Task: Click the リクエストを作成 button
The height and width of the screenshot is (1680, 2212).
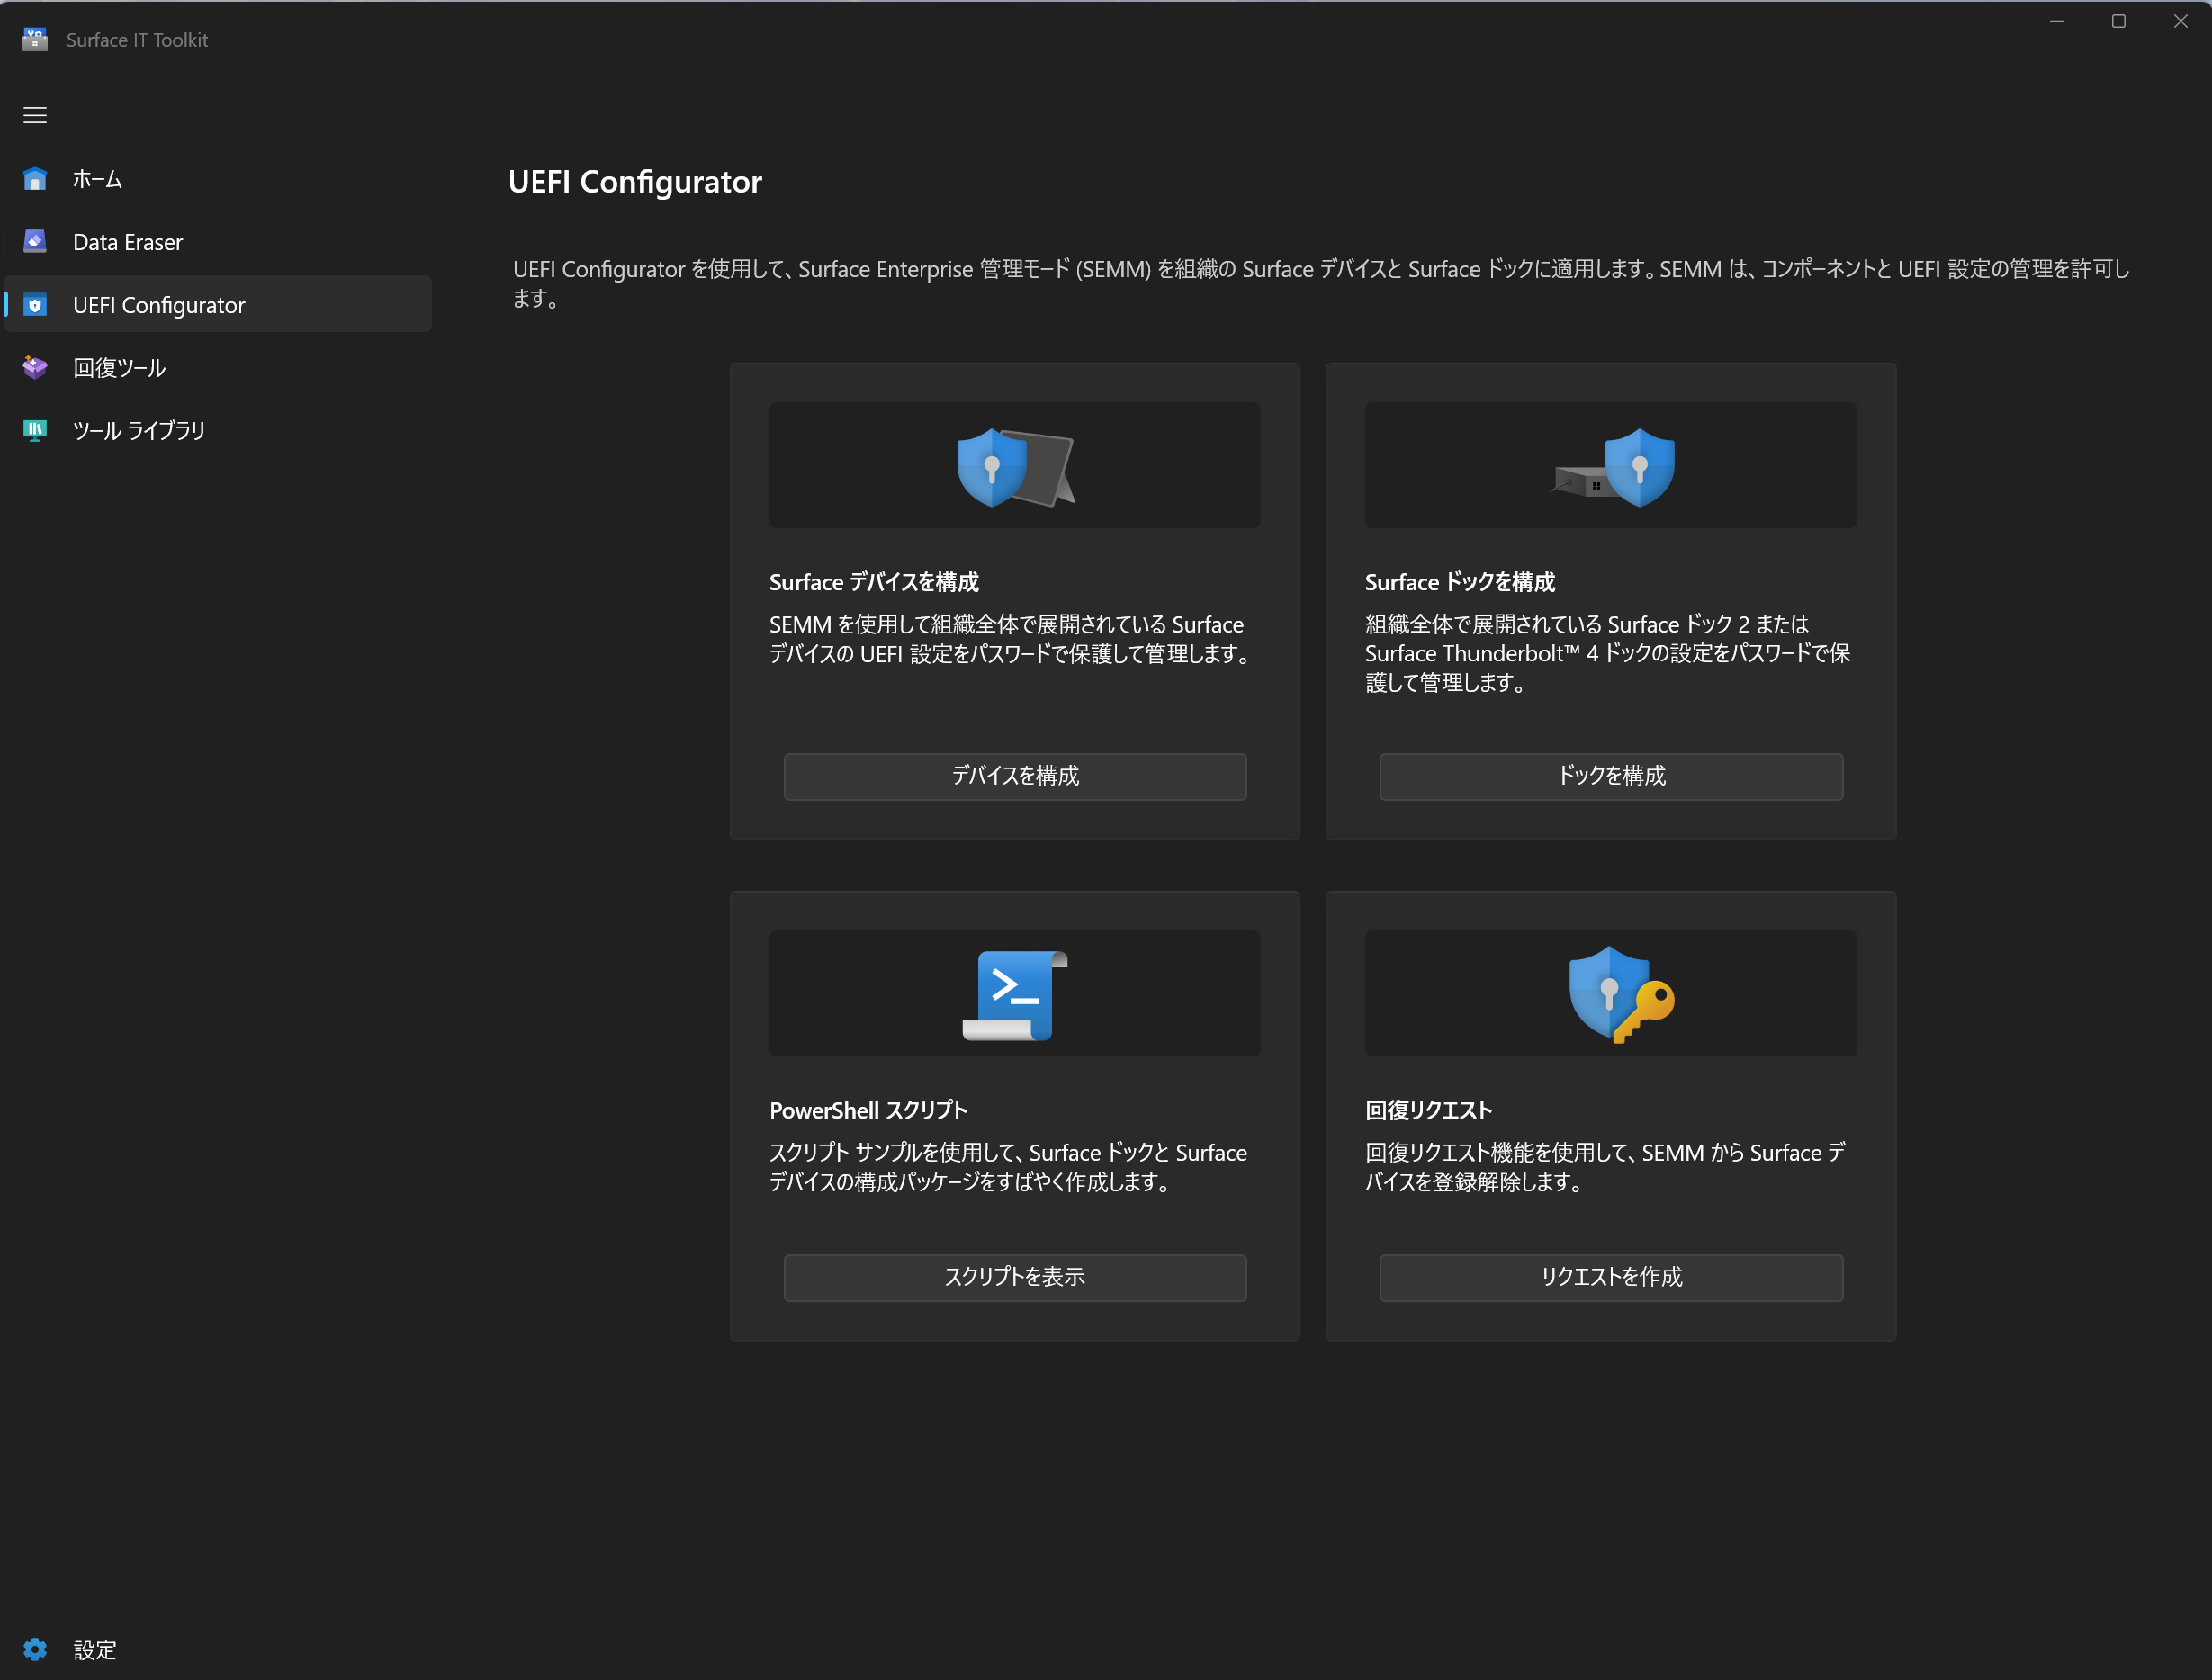Action: [x=1611, y=1277]
